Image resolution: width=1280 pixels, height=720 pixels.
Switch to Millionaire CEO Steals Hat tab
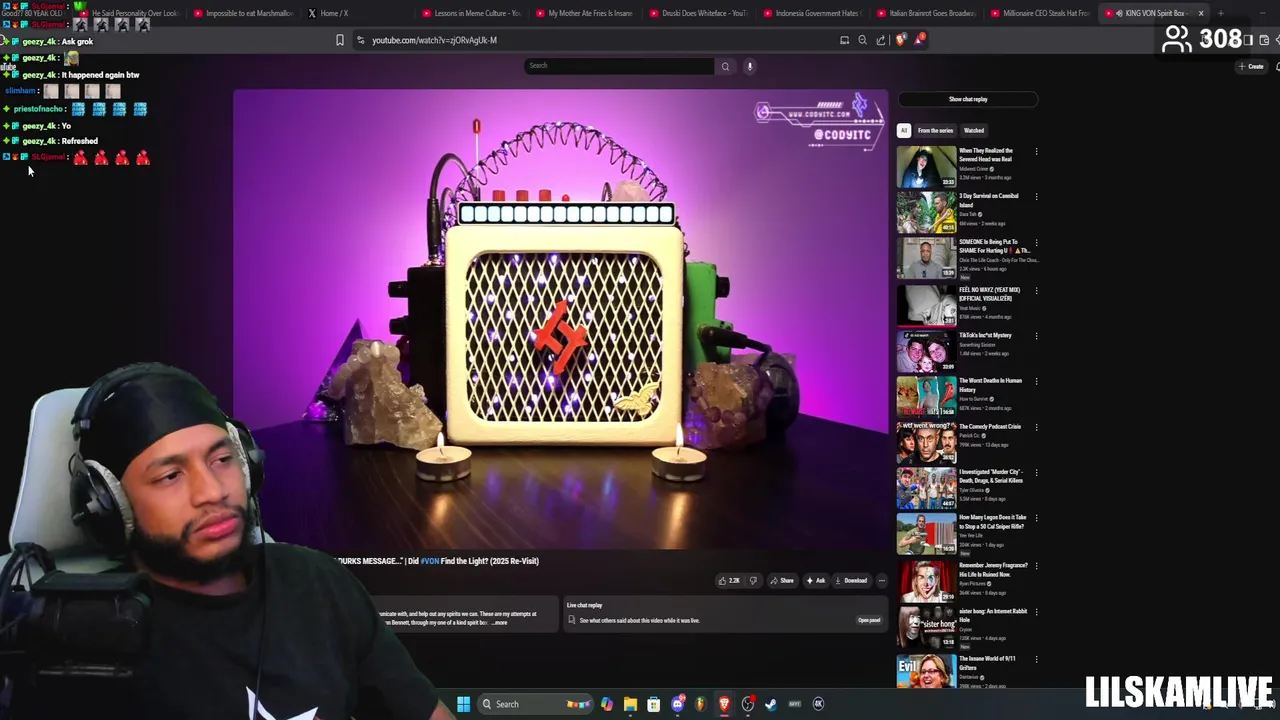[x=1039, y=13]
